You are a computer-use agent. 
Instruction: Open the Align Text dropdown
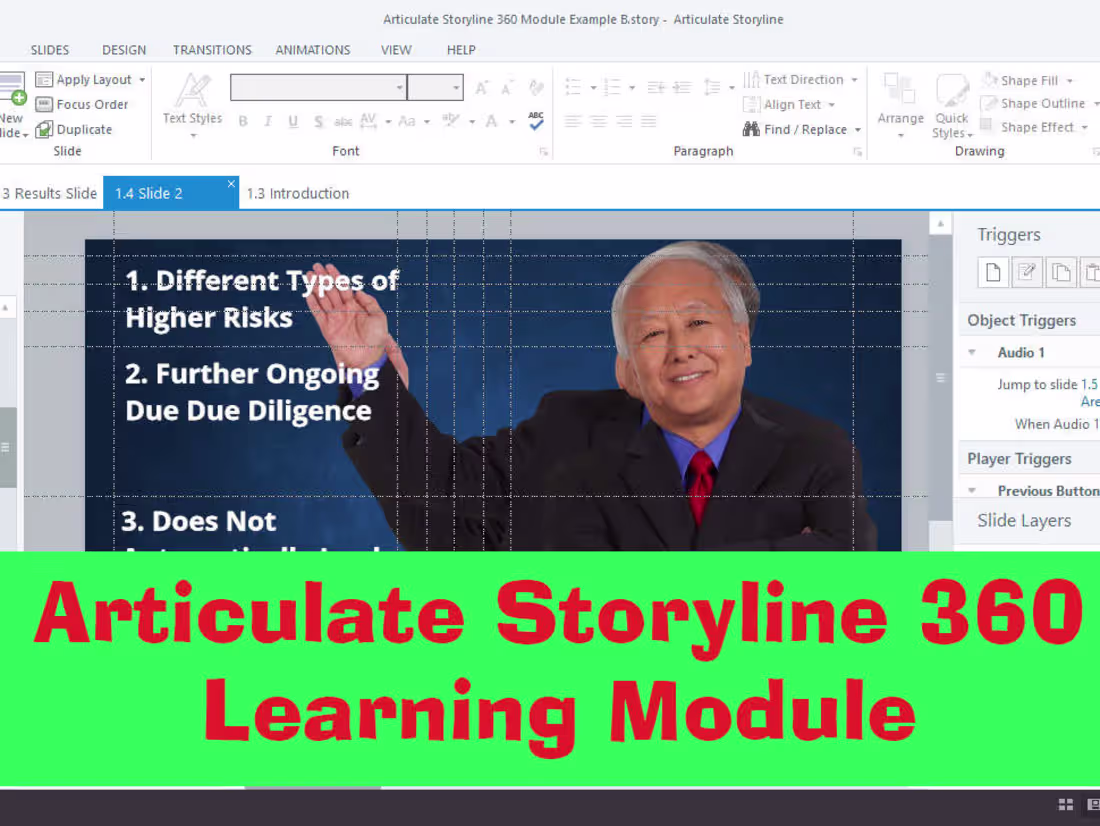(x=789, y=105)
